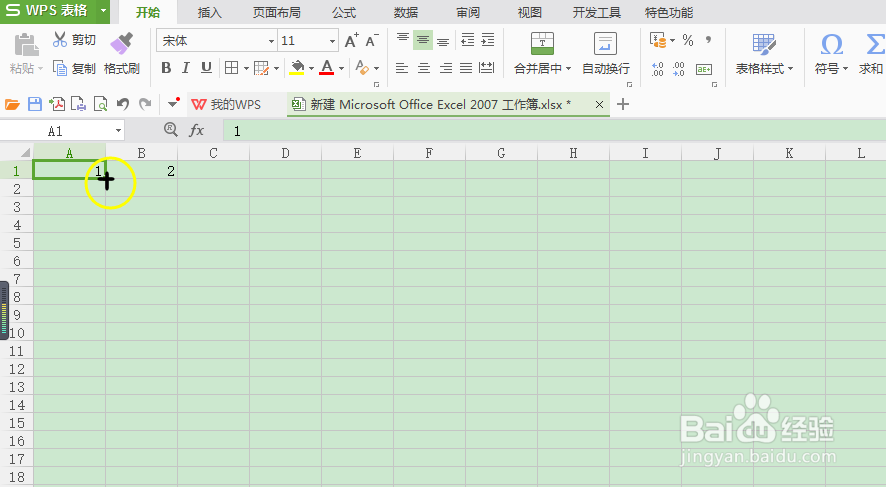Open the font name dropdown (宋体)
Screen dimensions: 886x487
click(x=271, y=41)
